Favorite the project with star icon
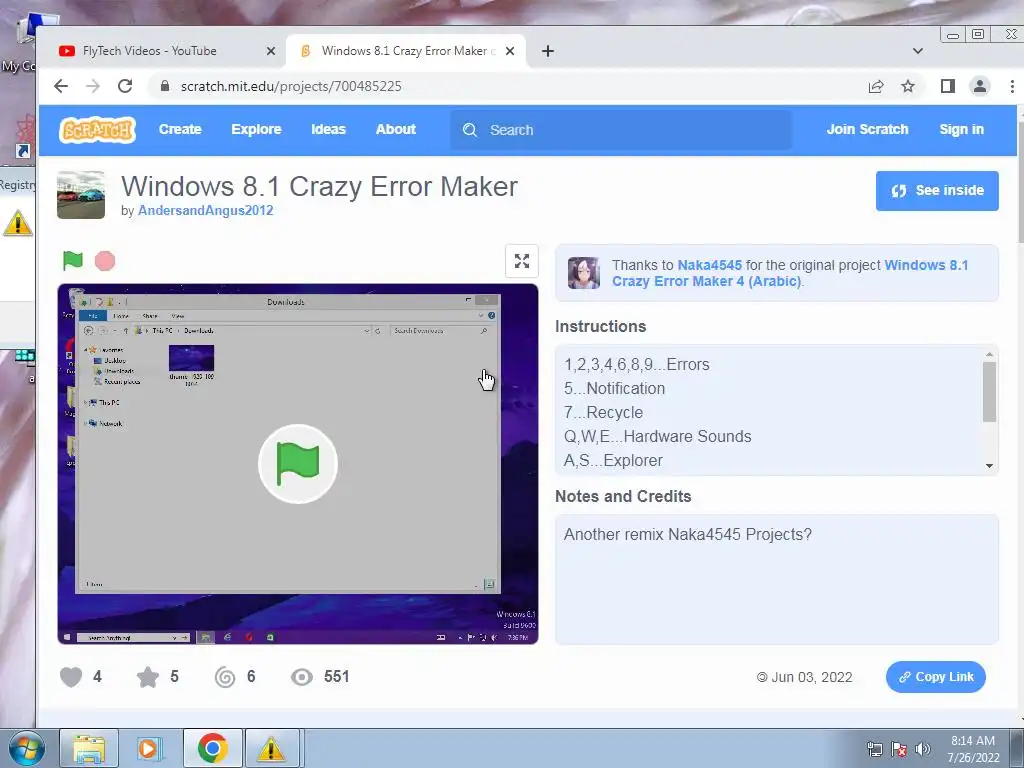This screenshot has width=1024, height=768. point(148,677)
